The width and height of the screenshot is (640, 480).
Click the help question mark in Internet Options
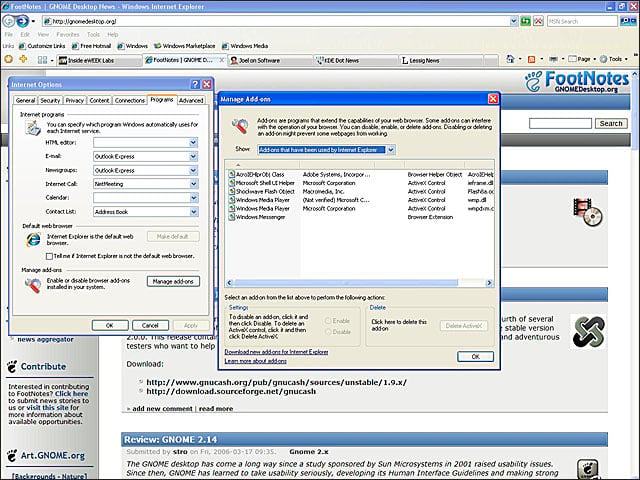[195, 84]
